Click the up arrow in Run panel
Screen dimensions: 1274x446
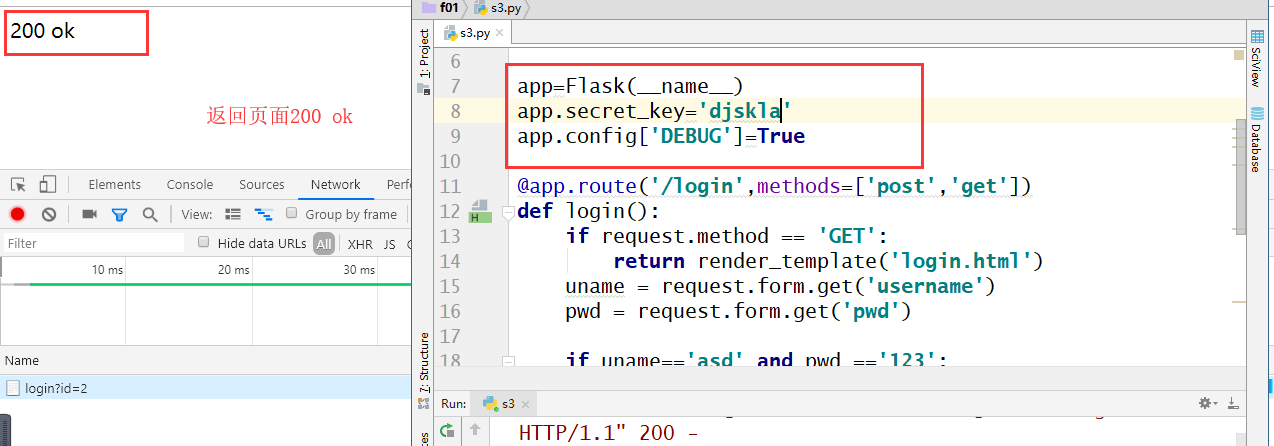click(475, 431)
